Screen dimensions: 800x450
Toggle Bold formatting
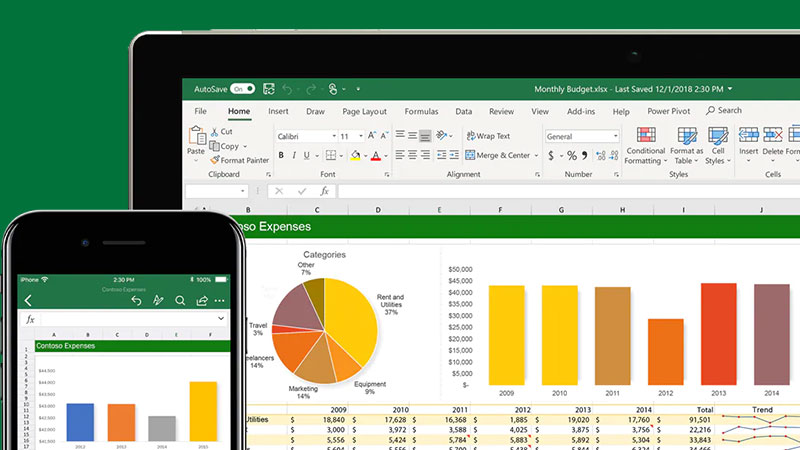[281, 156]
